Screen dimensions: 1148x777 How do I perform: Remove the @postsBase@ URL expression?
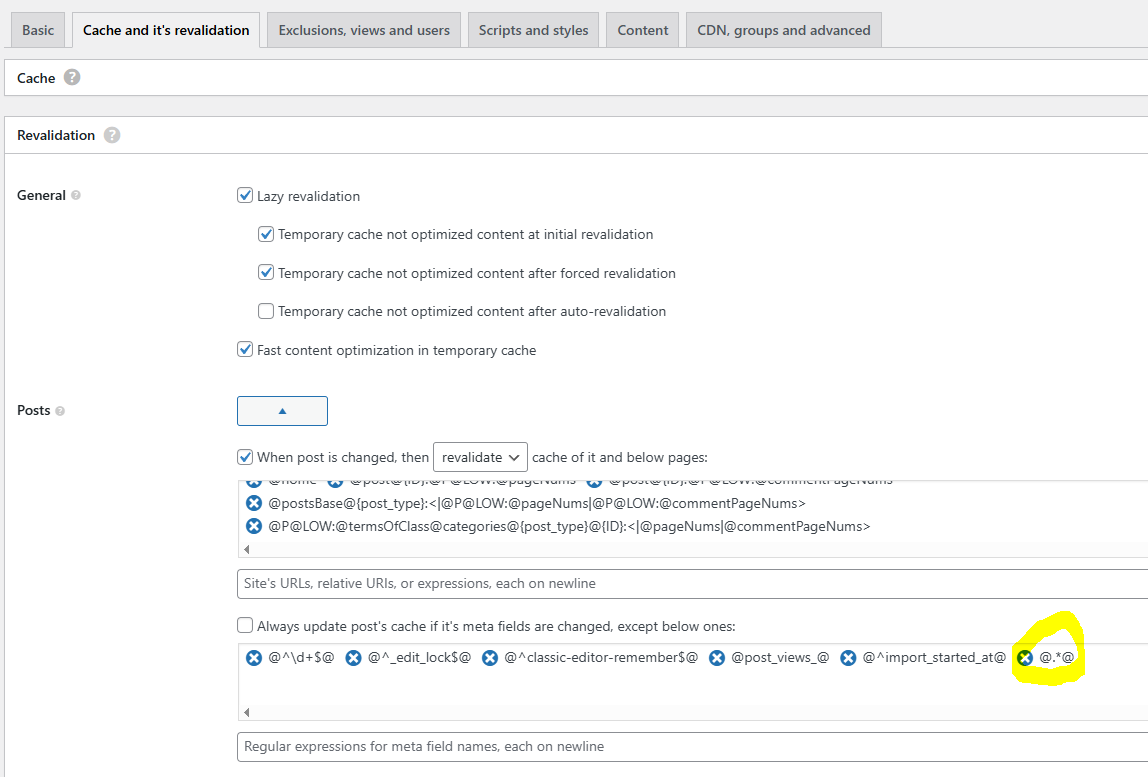[254, 503]
